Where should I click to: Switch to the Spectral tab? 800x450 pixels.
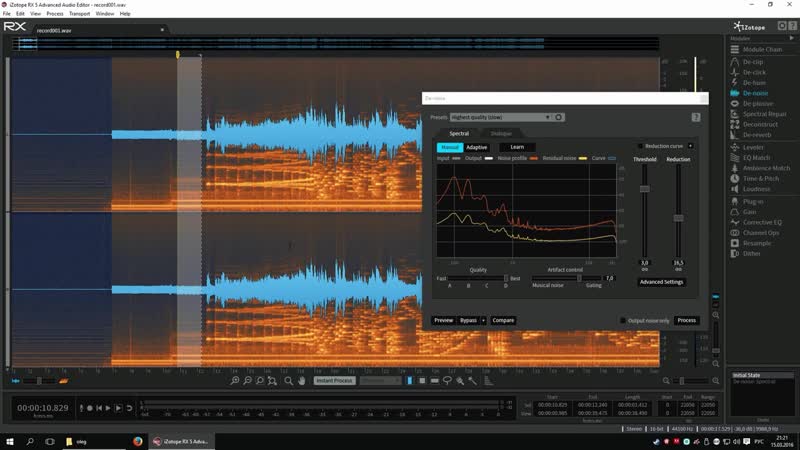pyautogui.click(x=459, y=133)
